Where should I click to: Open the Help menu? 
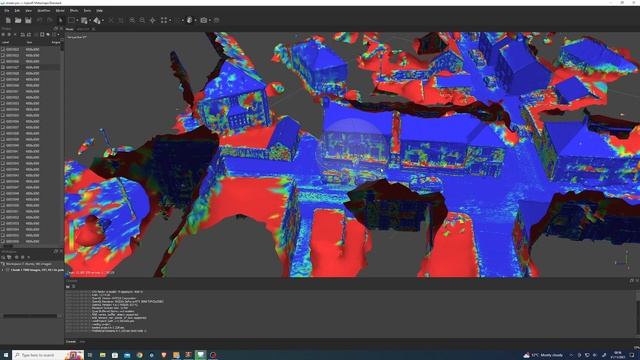pyautogui.click(x=99, y=11)
